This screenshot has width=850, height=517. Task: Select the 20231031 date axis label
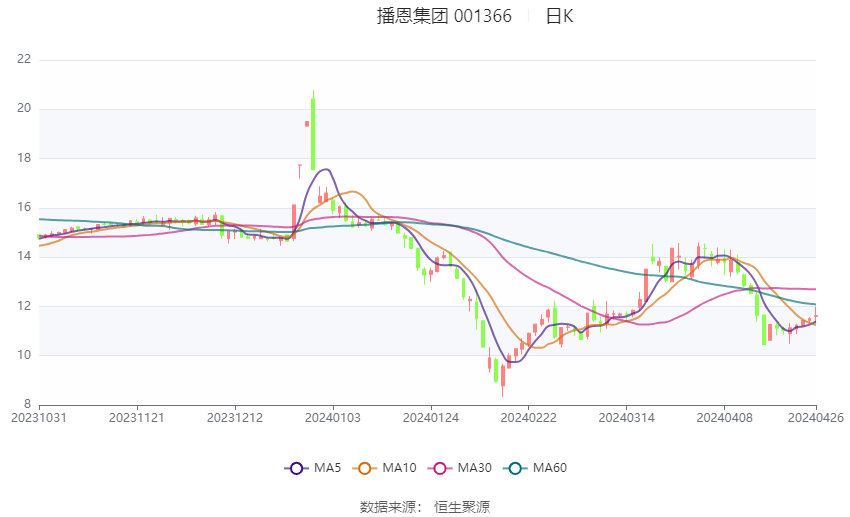pos(39,418)
